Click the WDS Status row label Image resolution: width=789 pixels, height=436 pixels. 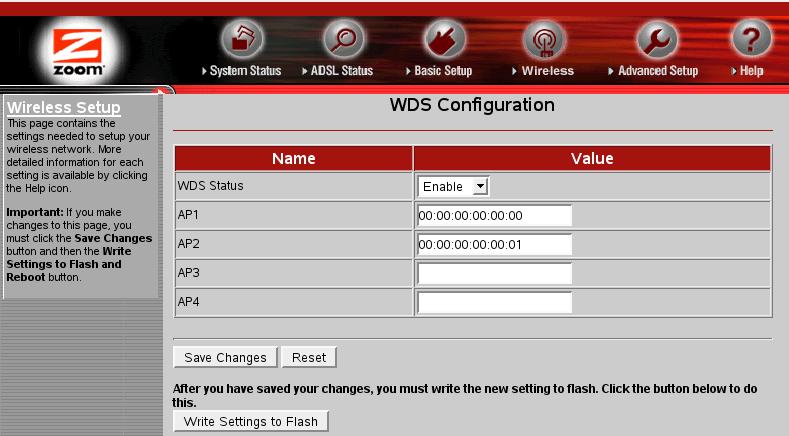pos(210,186)
